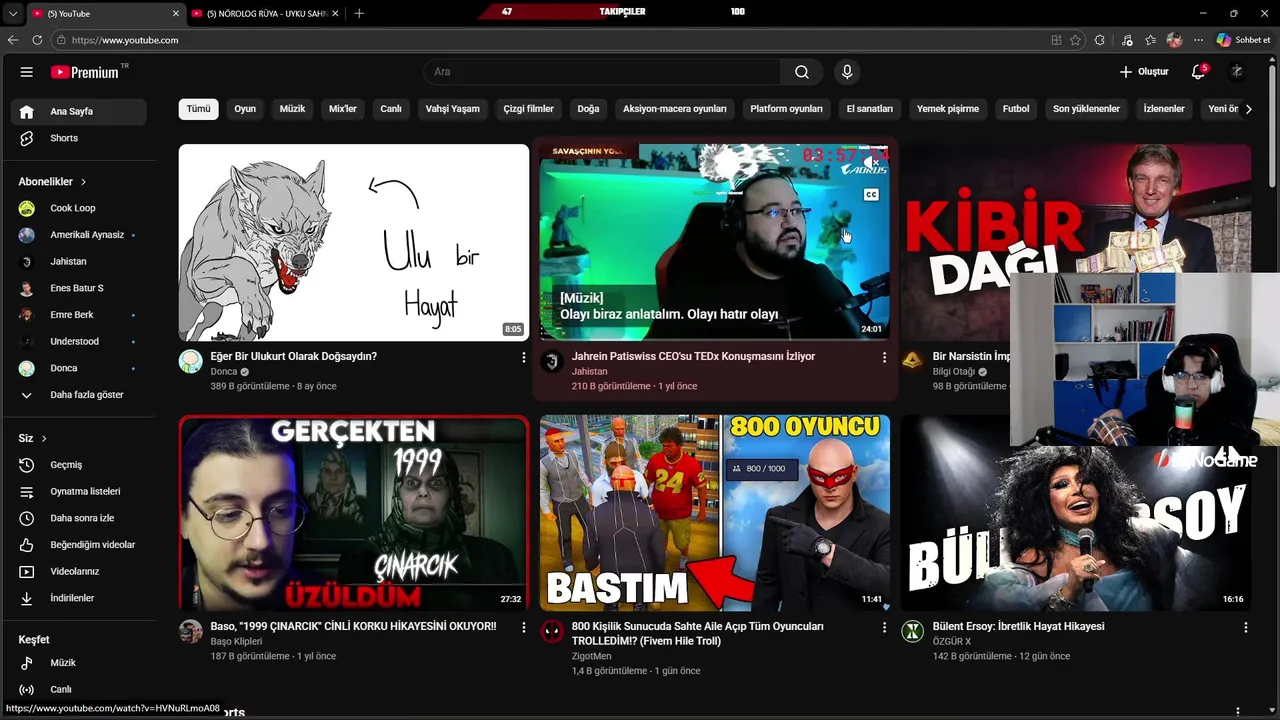Open browser settings and more ellipsis

click(1198, 40)
